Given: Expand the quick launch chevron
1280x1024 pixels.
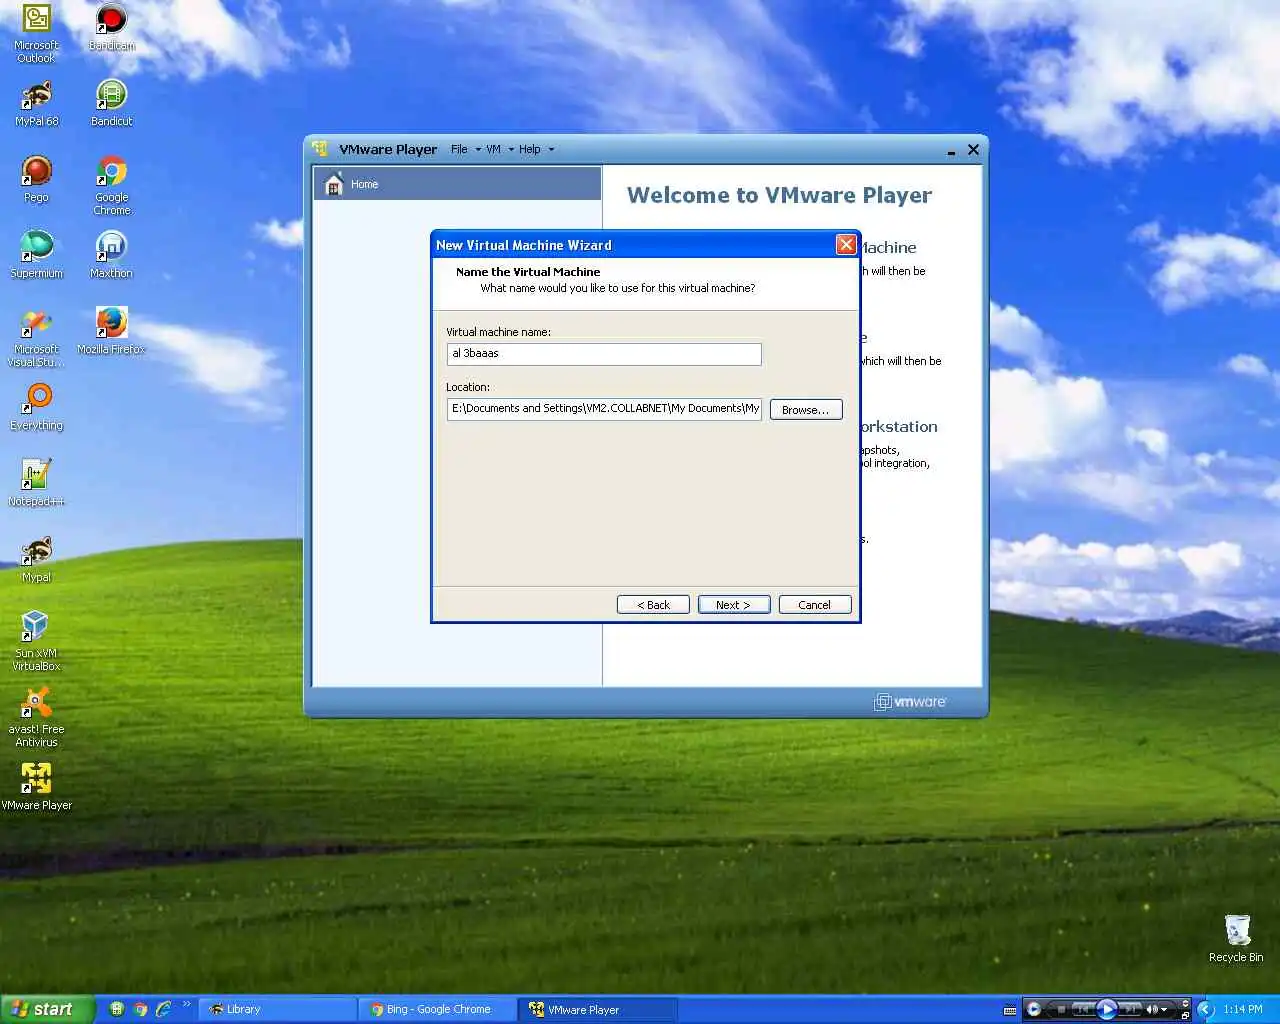Looking at the screenshot, I should point(187,1004).
